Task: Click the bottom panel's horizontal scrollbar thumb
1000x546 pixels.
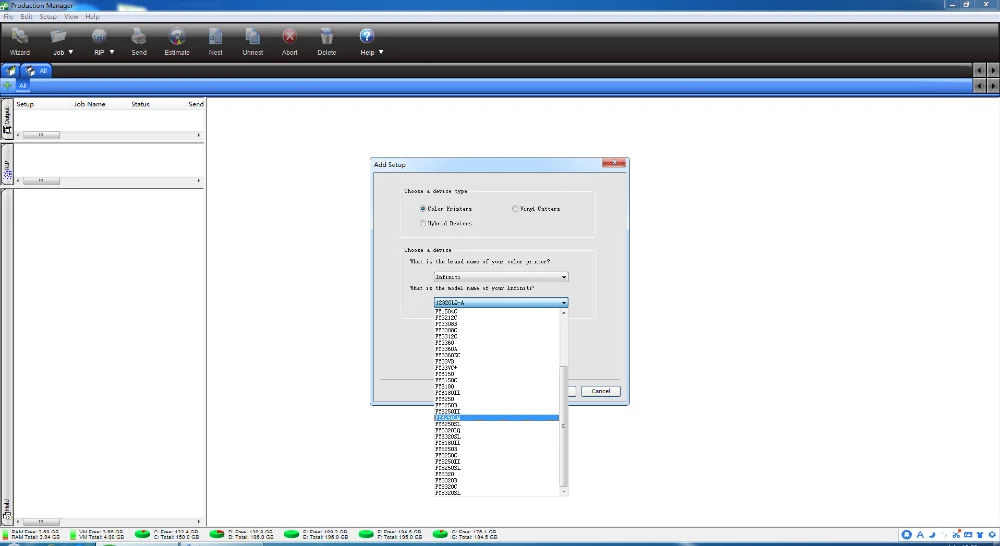Action: tap(41, 522)
